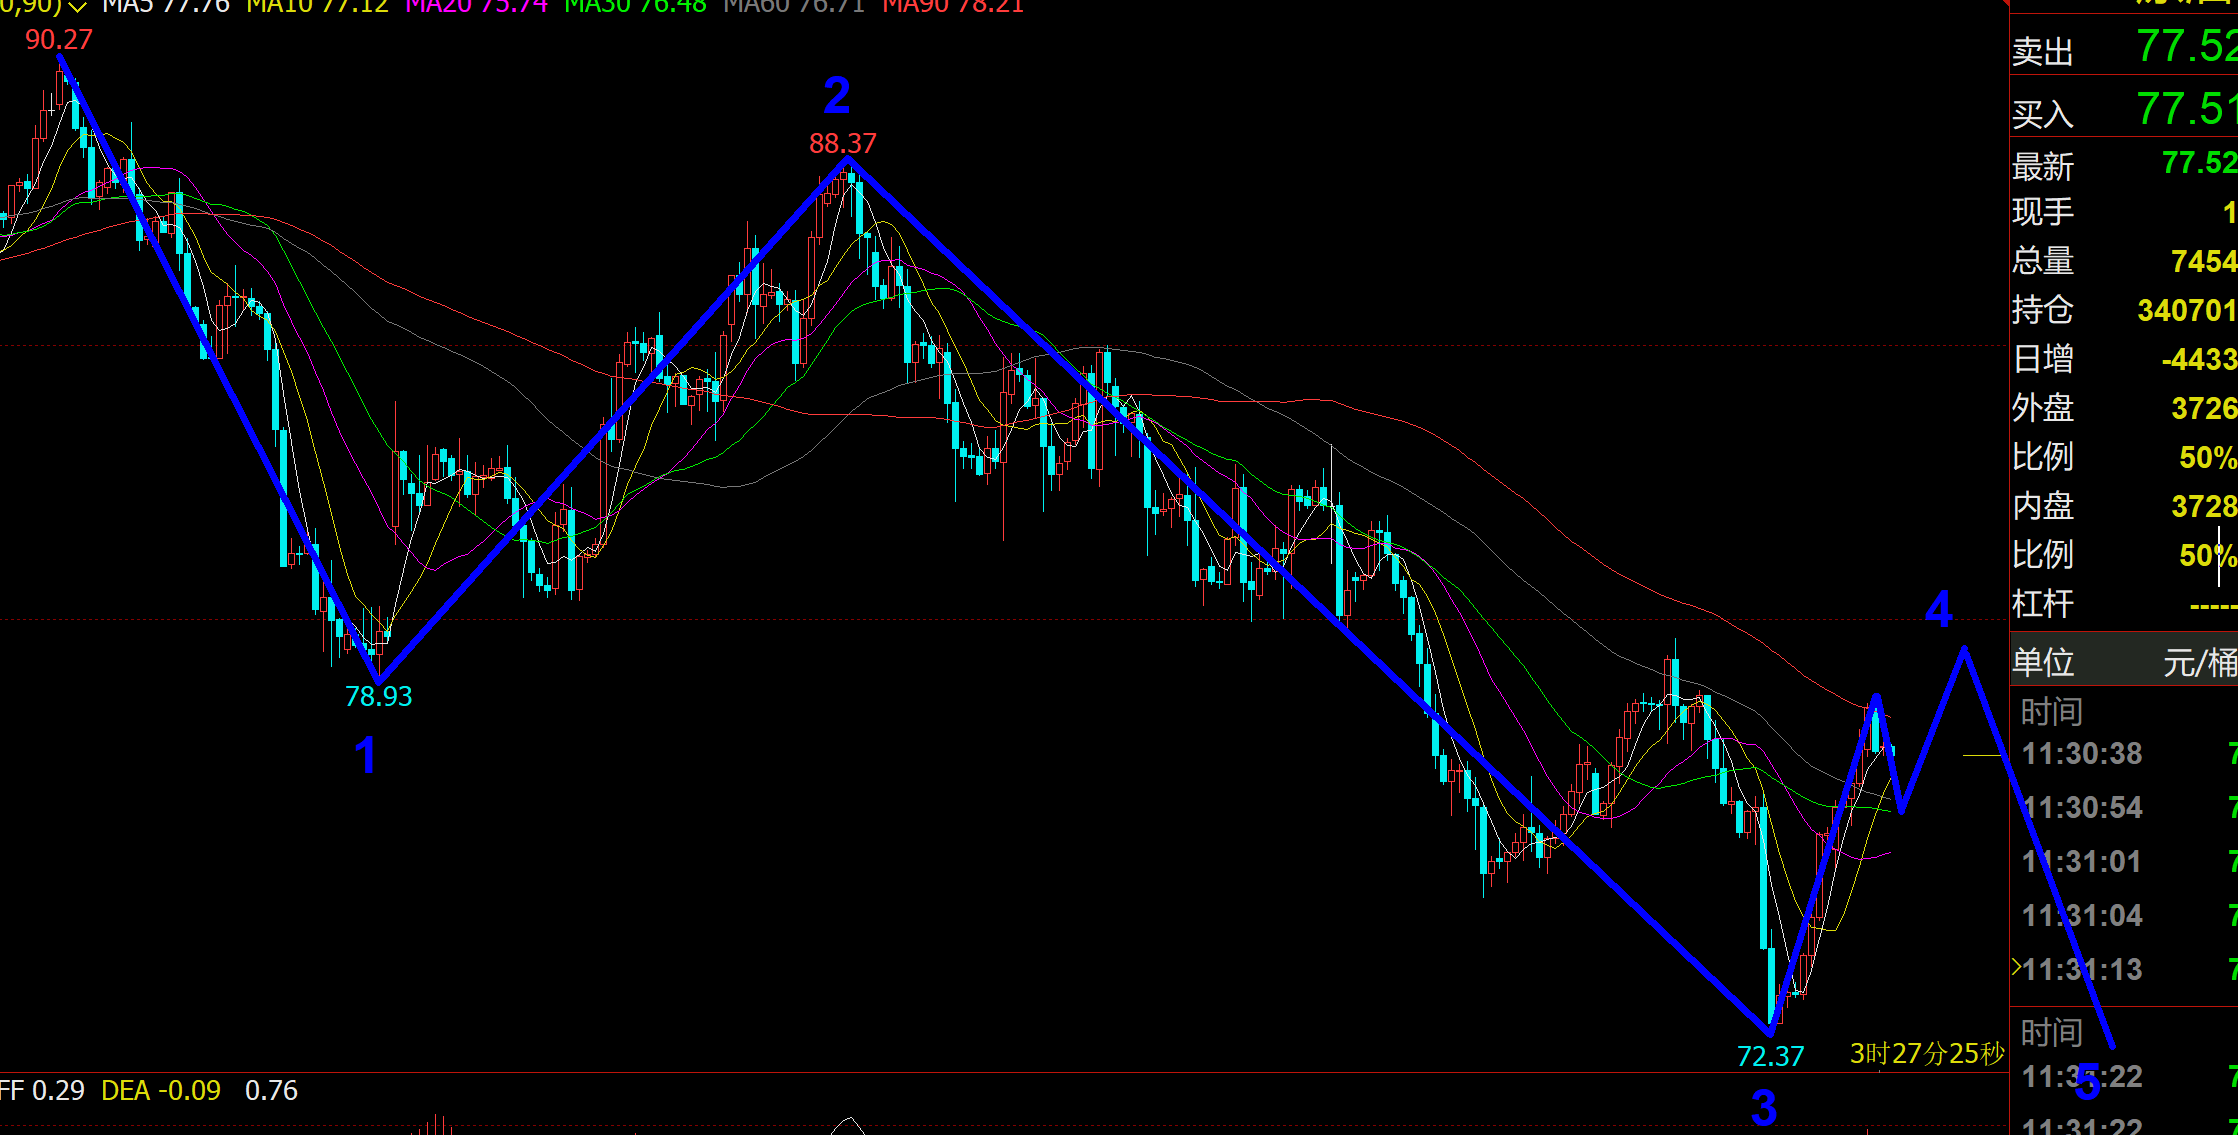This screenshot has height=1135, width=2238.
Task: Click the 日增 value -4433
Action: 2199,359
